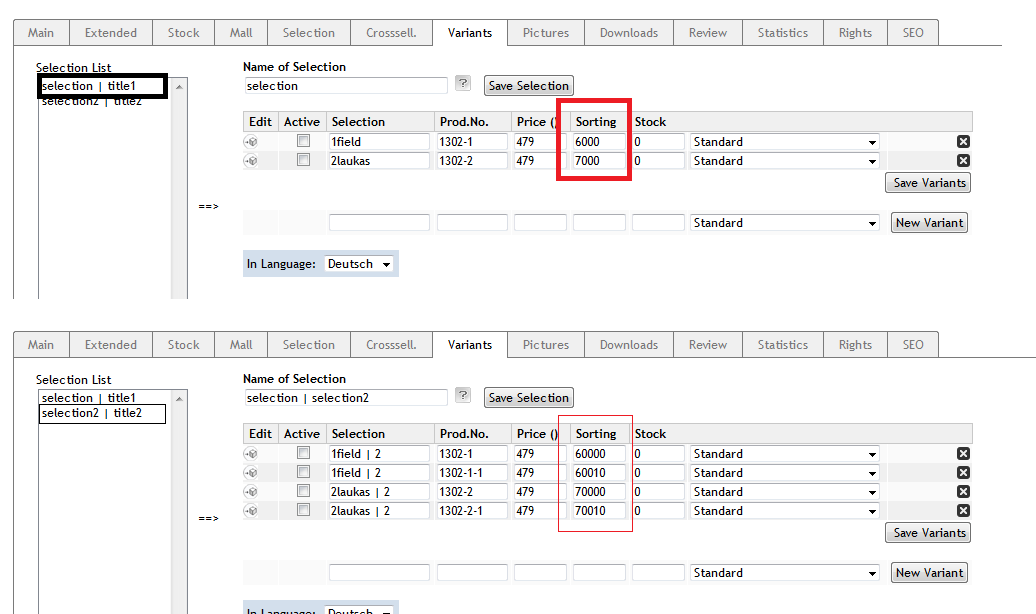
Task: Delete variant with Prod.No. 1302-1-1
Action: [963, 473]
